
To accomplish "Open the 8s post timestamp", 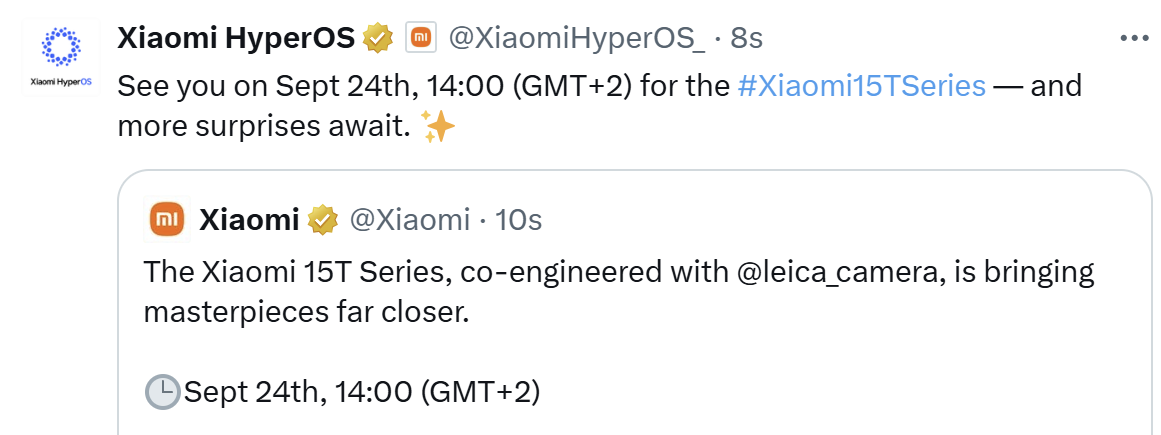I will pos(747,39).
